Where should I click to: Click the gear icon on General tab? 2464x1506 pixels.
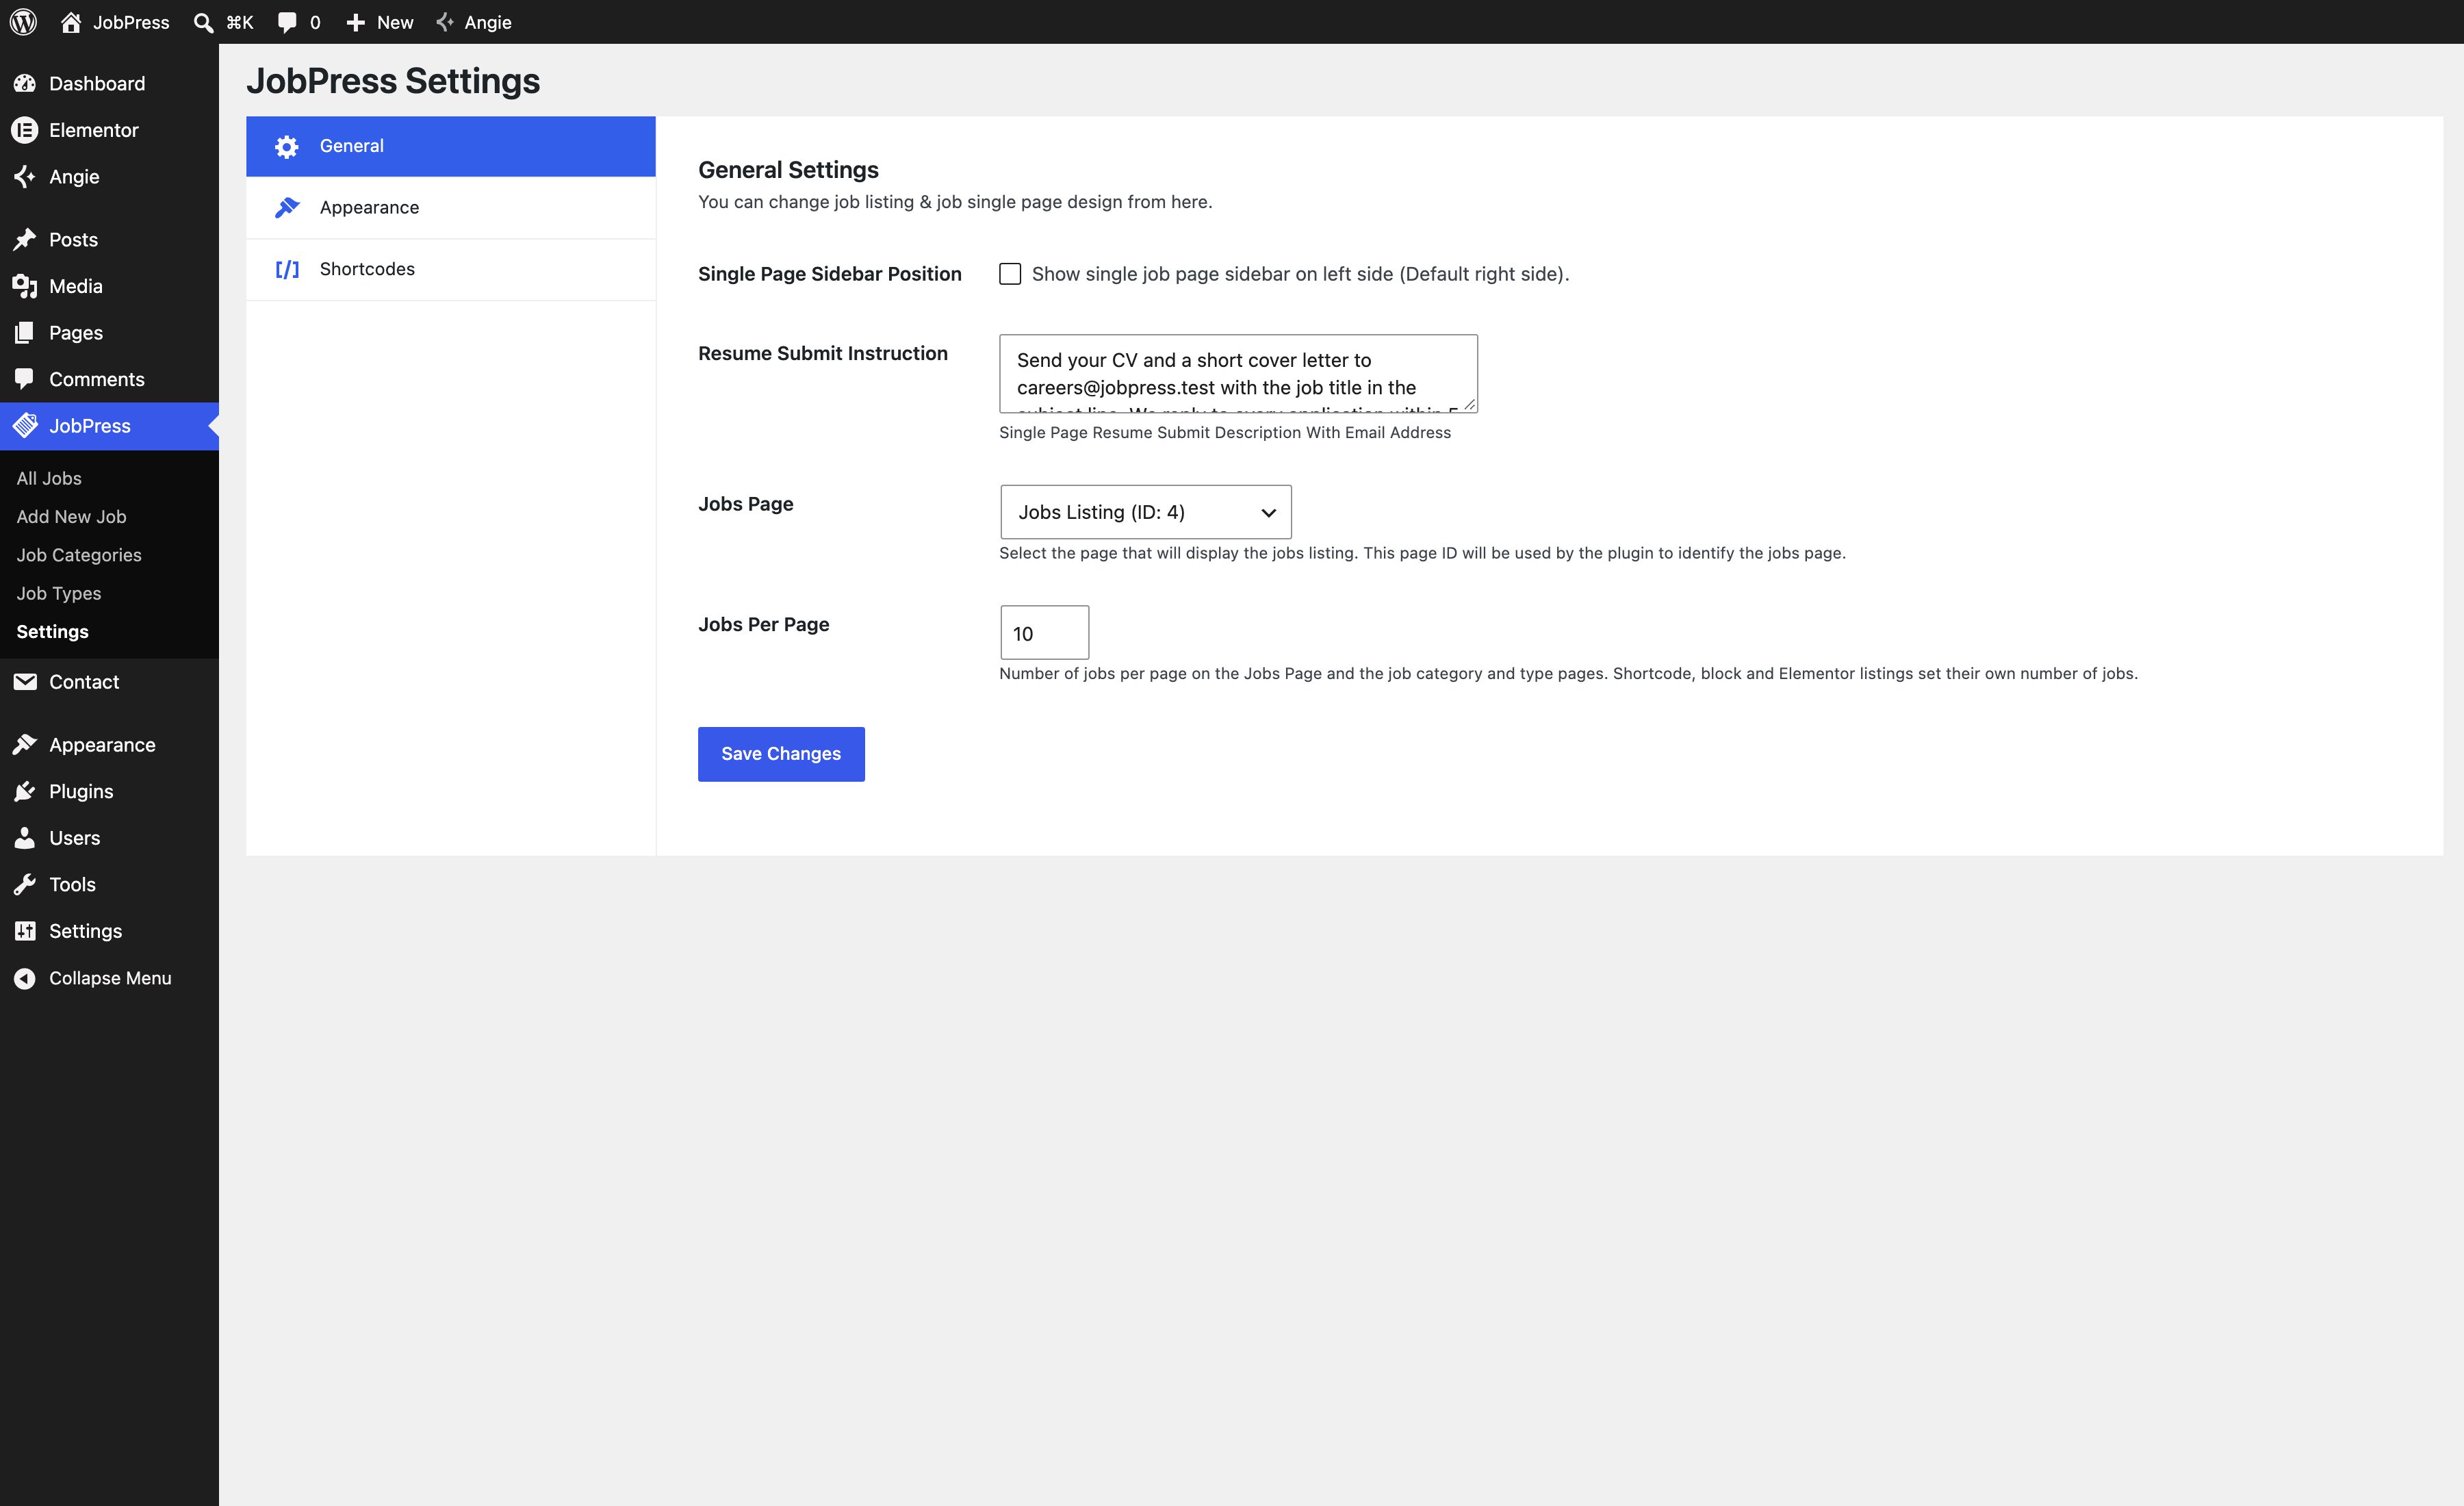point(287,147)
